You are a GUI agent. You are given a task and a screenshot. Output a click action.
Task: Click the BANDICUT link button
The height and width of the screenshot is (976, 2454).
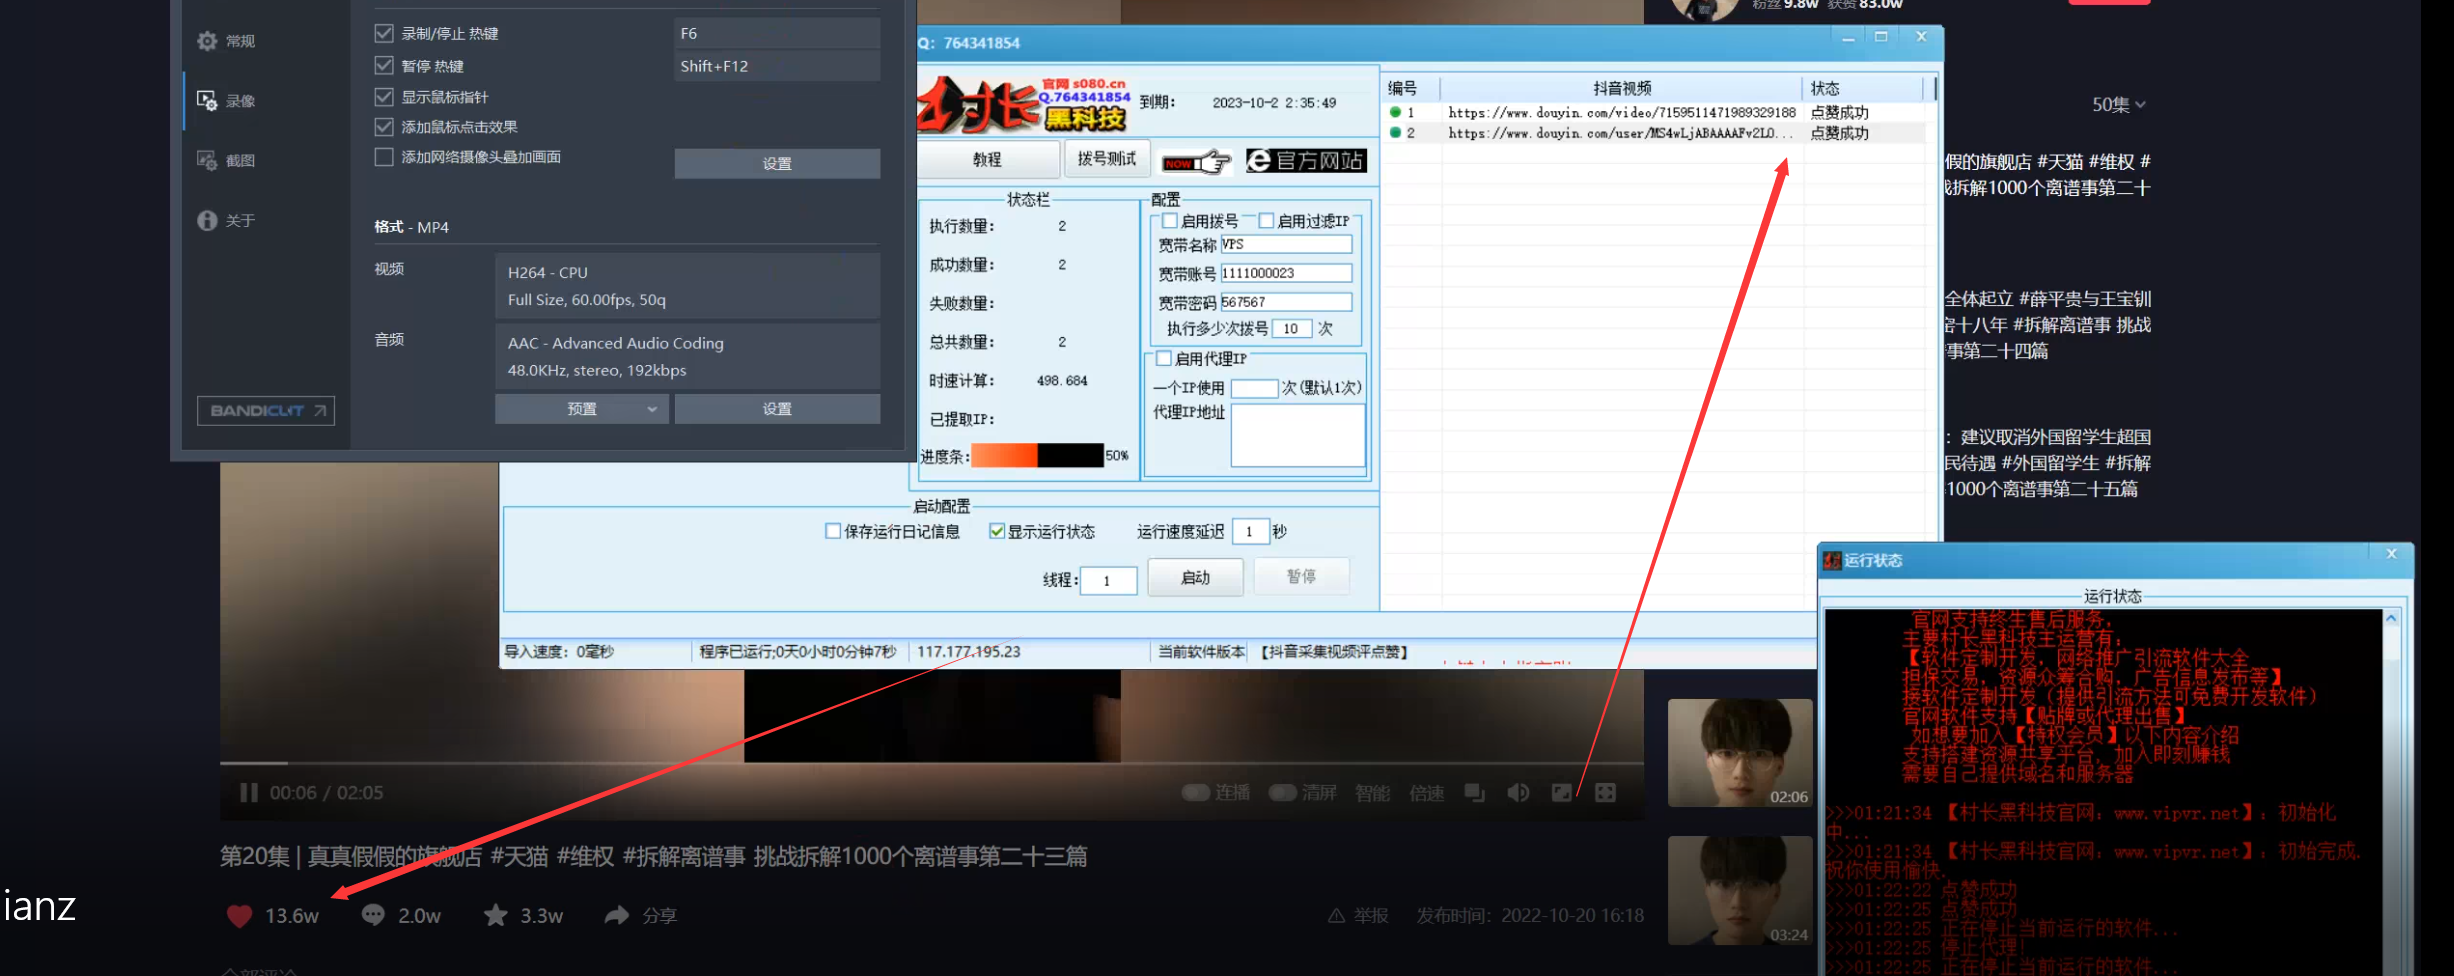pyautogui.click(x=266, y=411)
